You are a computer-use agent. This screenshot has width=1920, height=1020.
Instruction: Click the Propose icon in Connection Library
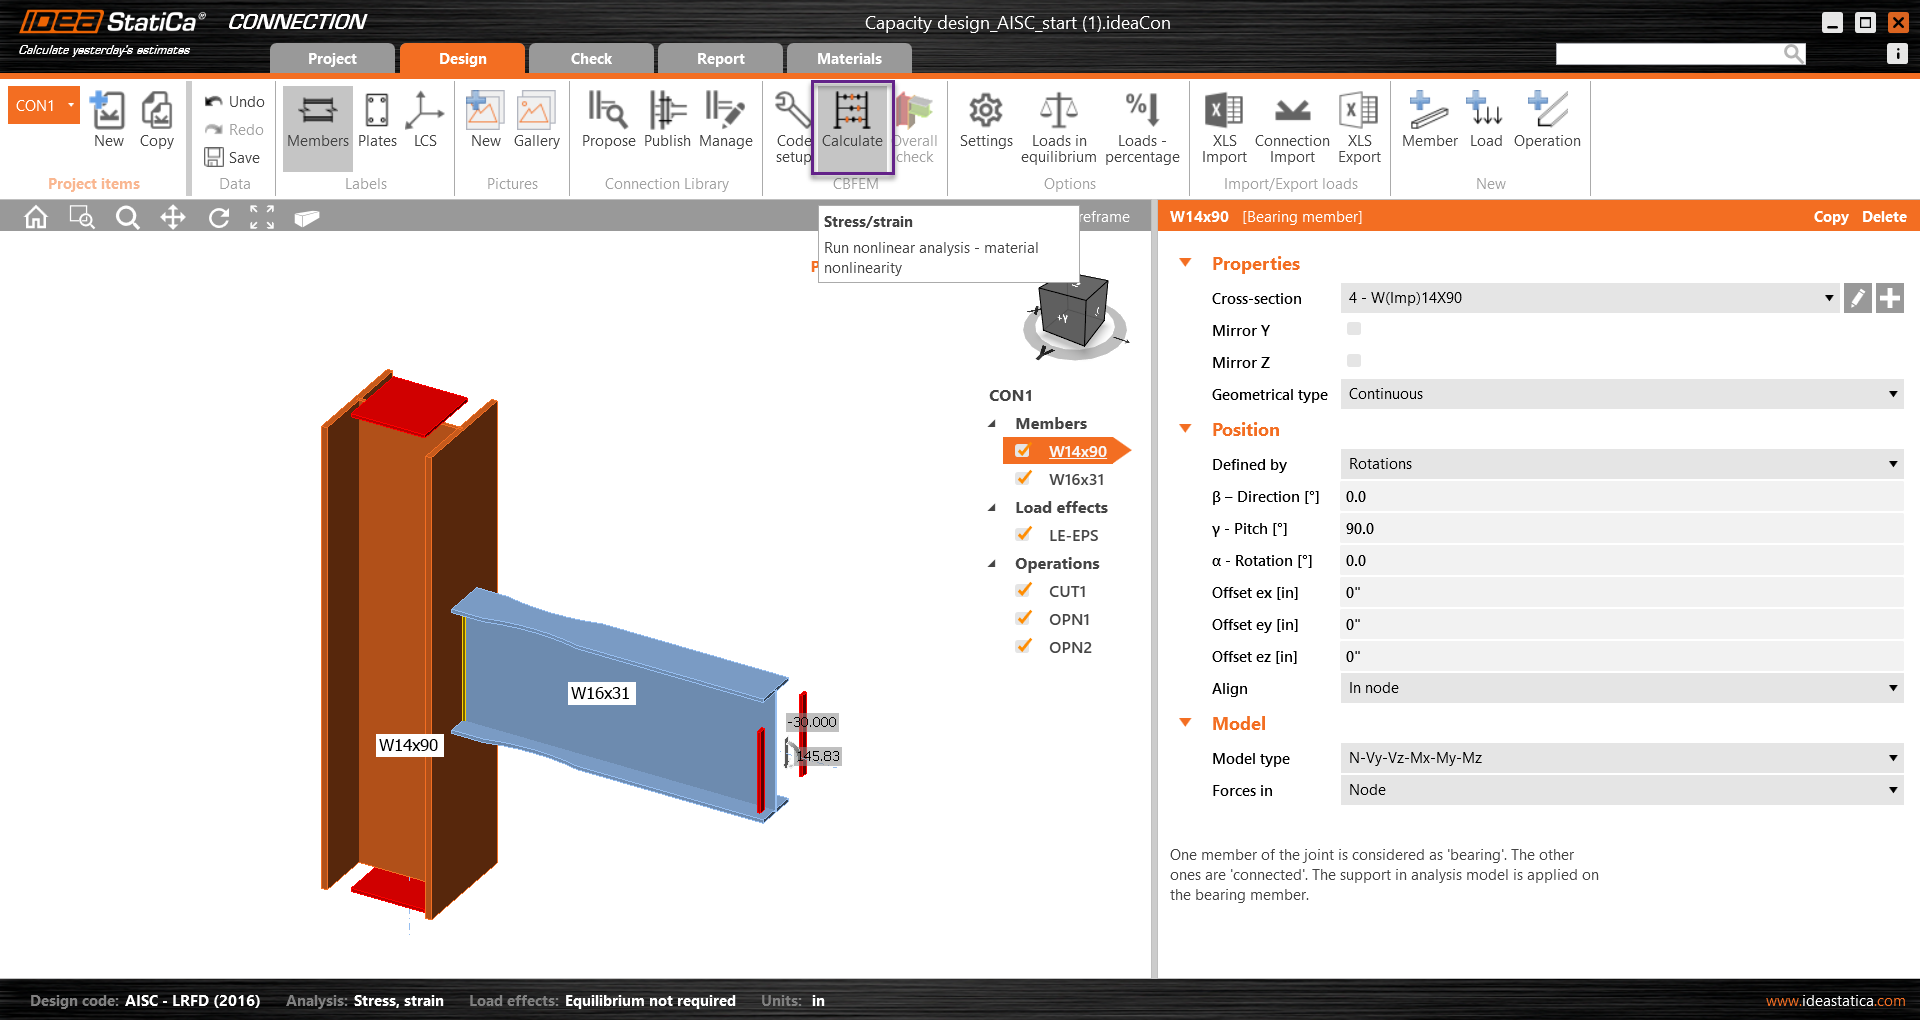tap(607, 120)
